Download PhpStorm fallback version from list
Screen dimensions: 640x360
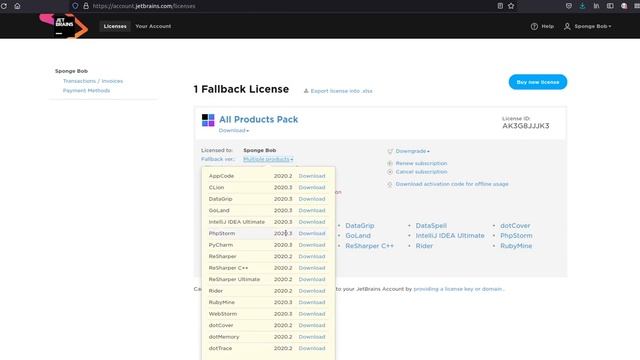tap(312, 233)
